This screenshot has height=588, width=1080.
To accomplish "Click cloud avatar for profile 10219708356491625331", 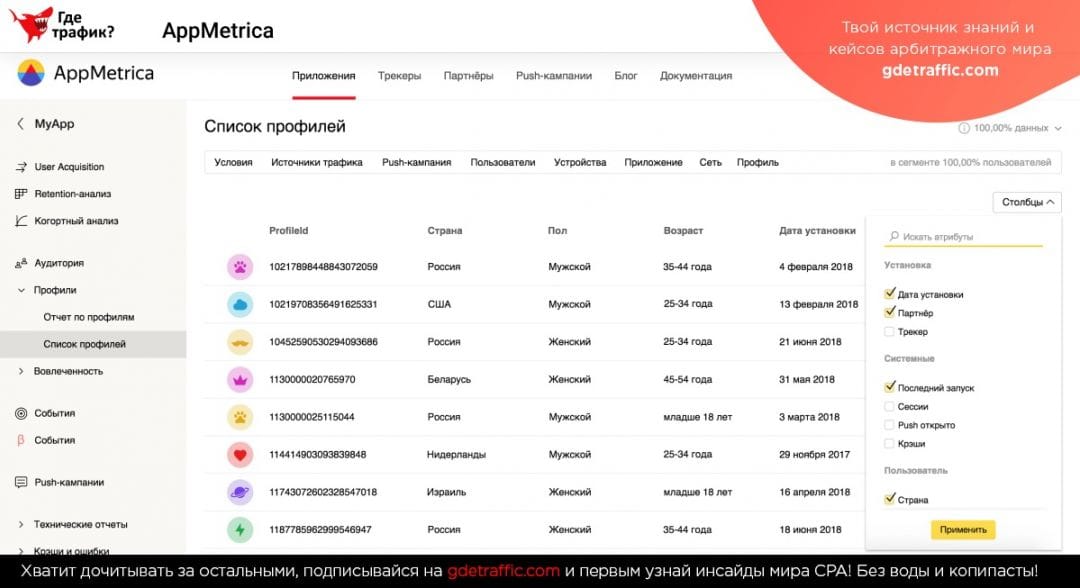I will pos(240,304).
